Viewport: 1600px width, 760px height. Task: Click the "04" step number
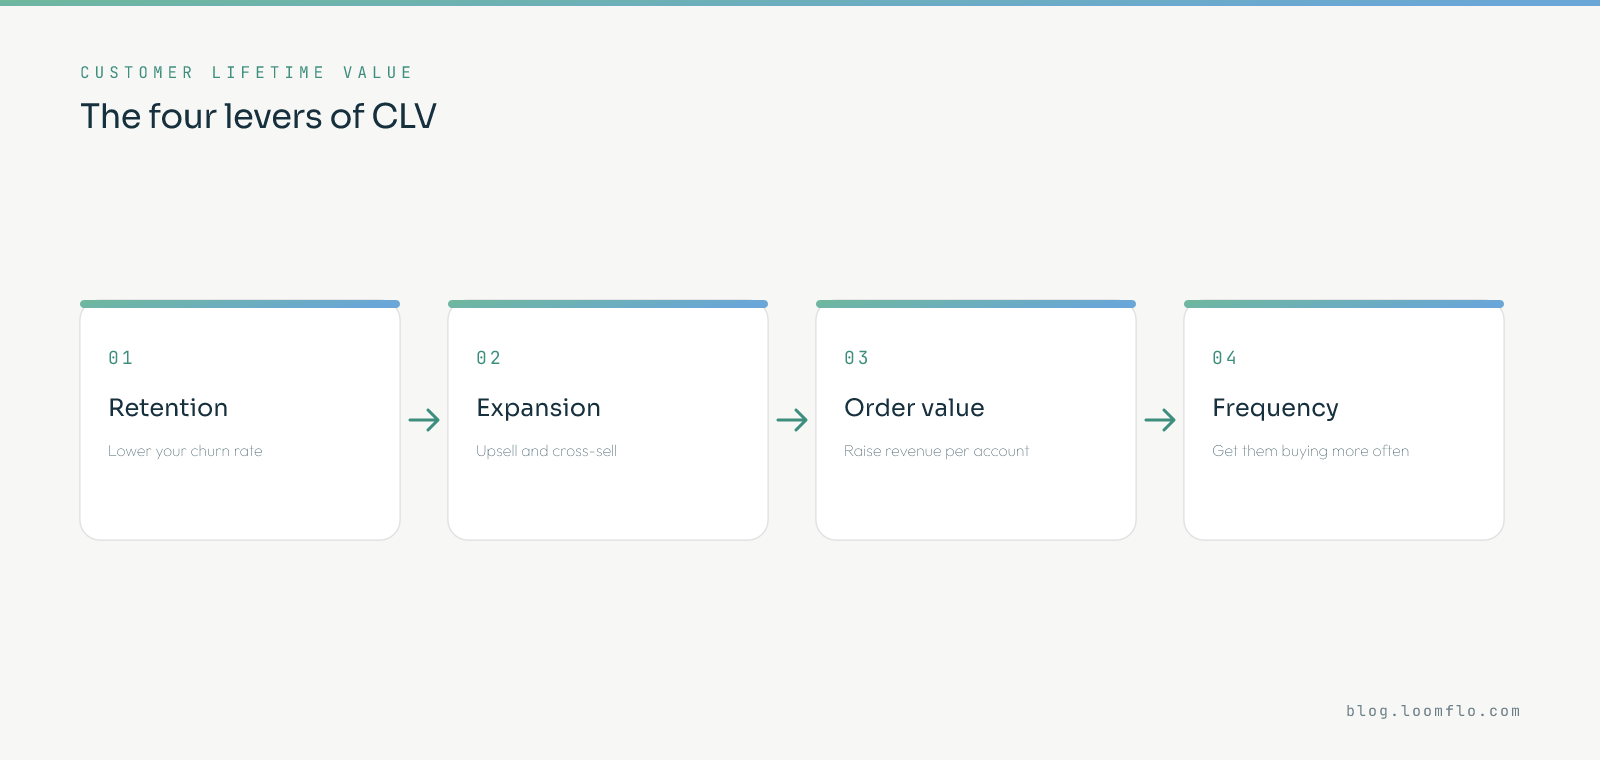click(1225, 358)
